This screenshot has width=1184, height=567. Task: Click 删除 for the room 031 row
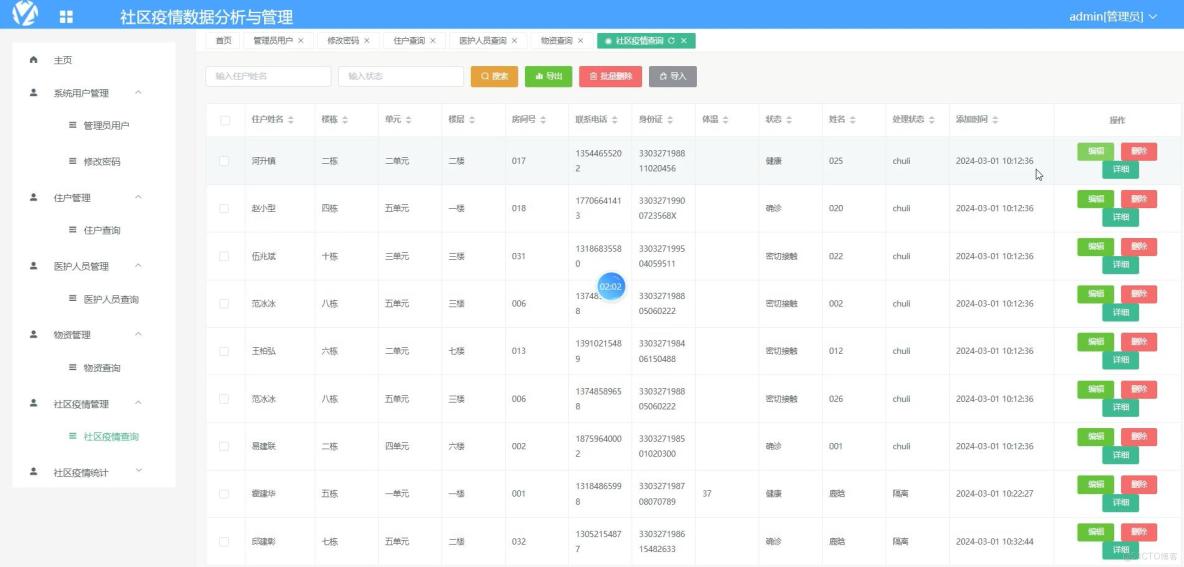1139,247
